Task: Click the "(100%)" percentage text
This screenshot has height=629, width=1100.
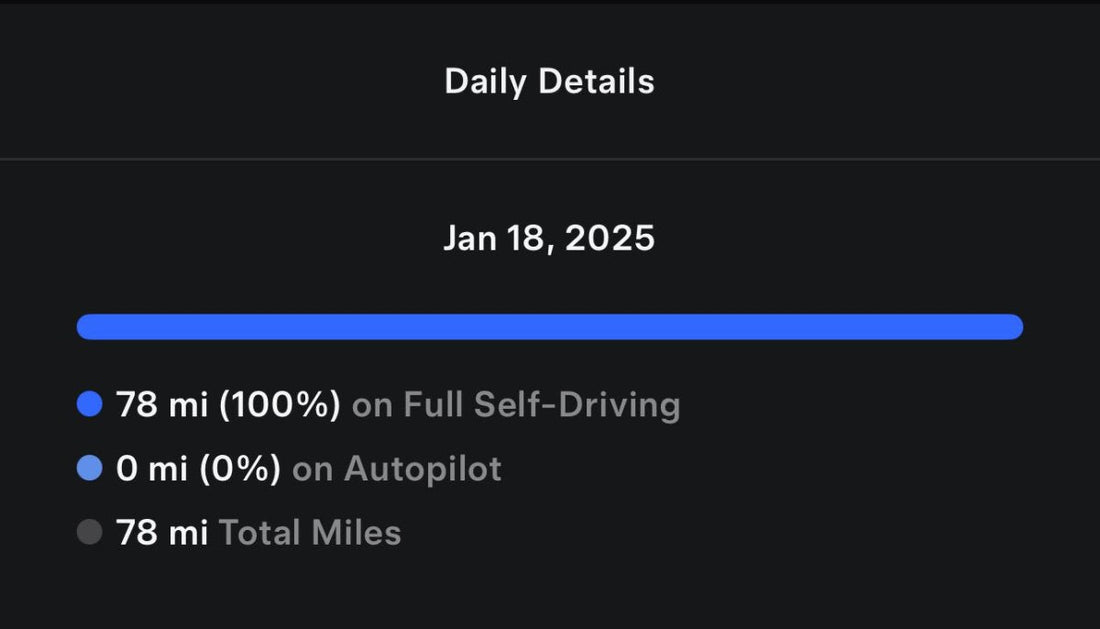Action: point(279,404)
